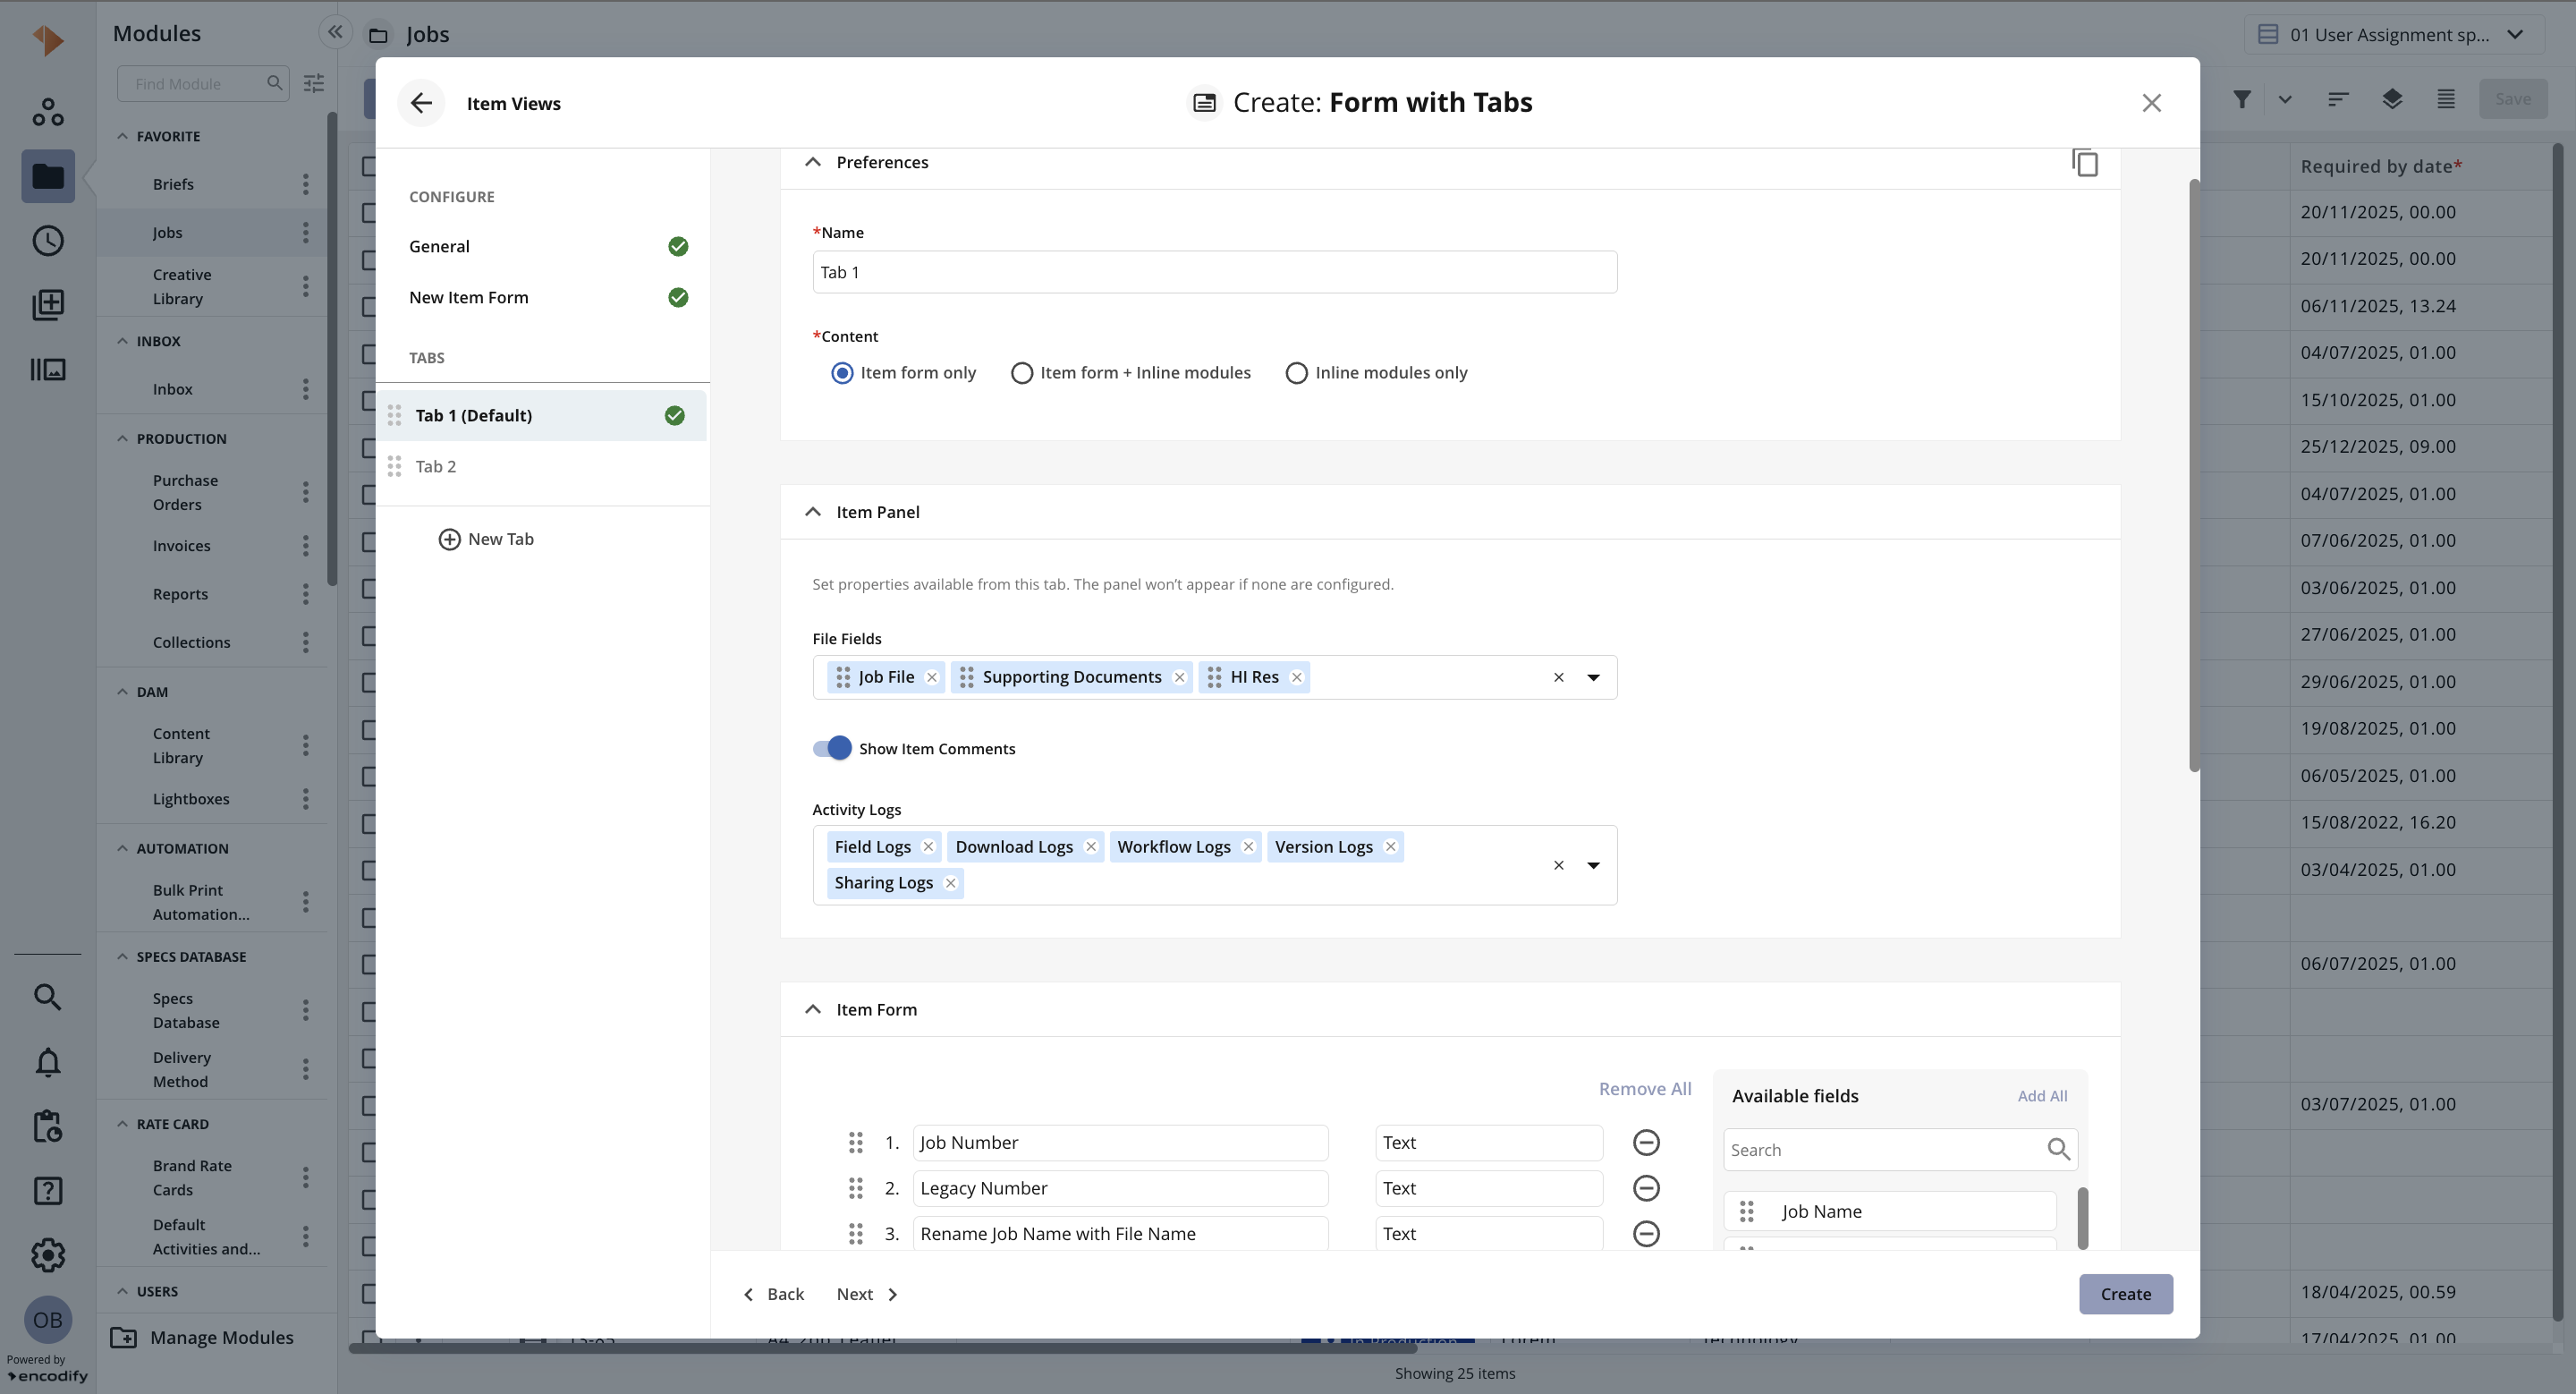Viewport: 2576px width, 1394px height.
Task: Toggle Show Item Comments switch
Action: [832, 748]
